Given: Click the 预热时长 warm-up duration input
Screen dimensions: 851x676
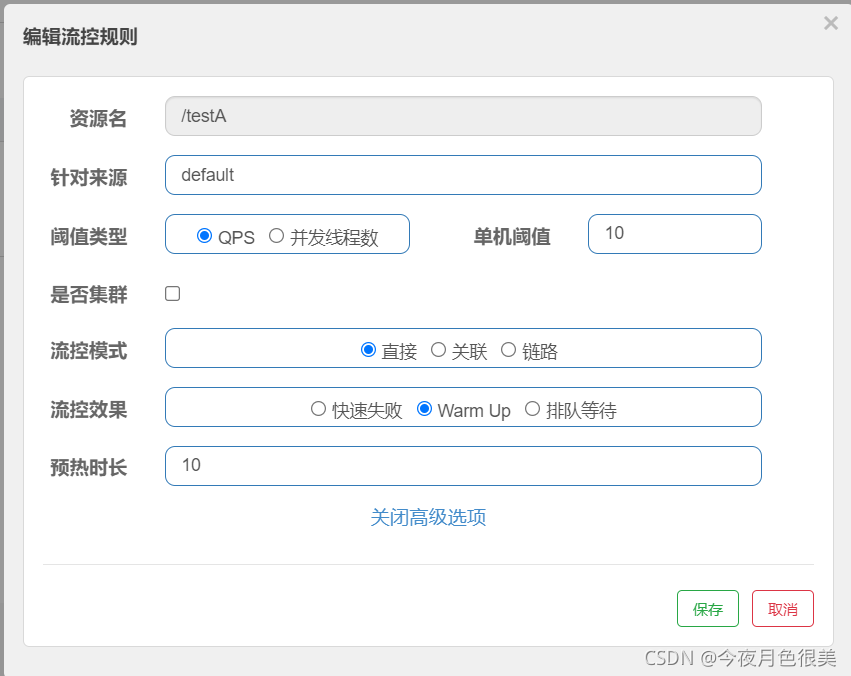Looking at the screenshot, I should [463, 466].
